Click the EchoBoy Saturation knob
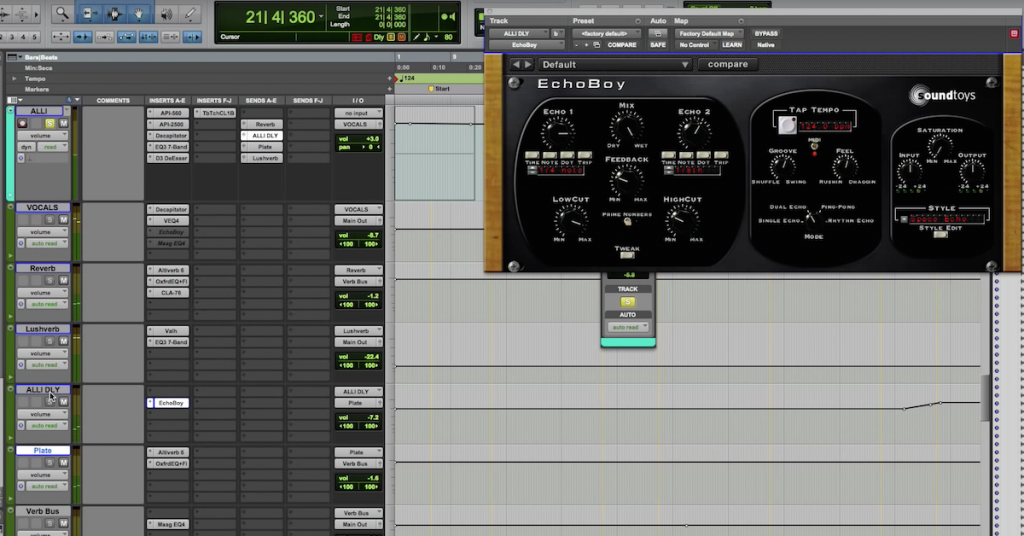The width and height of the screenshot is (1024, 536). click(x=940, y=147)
